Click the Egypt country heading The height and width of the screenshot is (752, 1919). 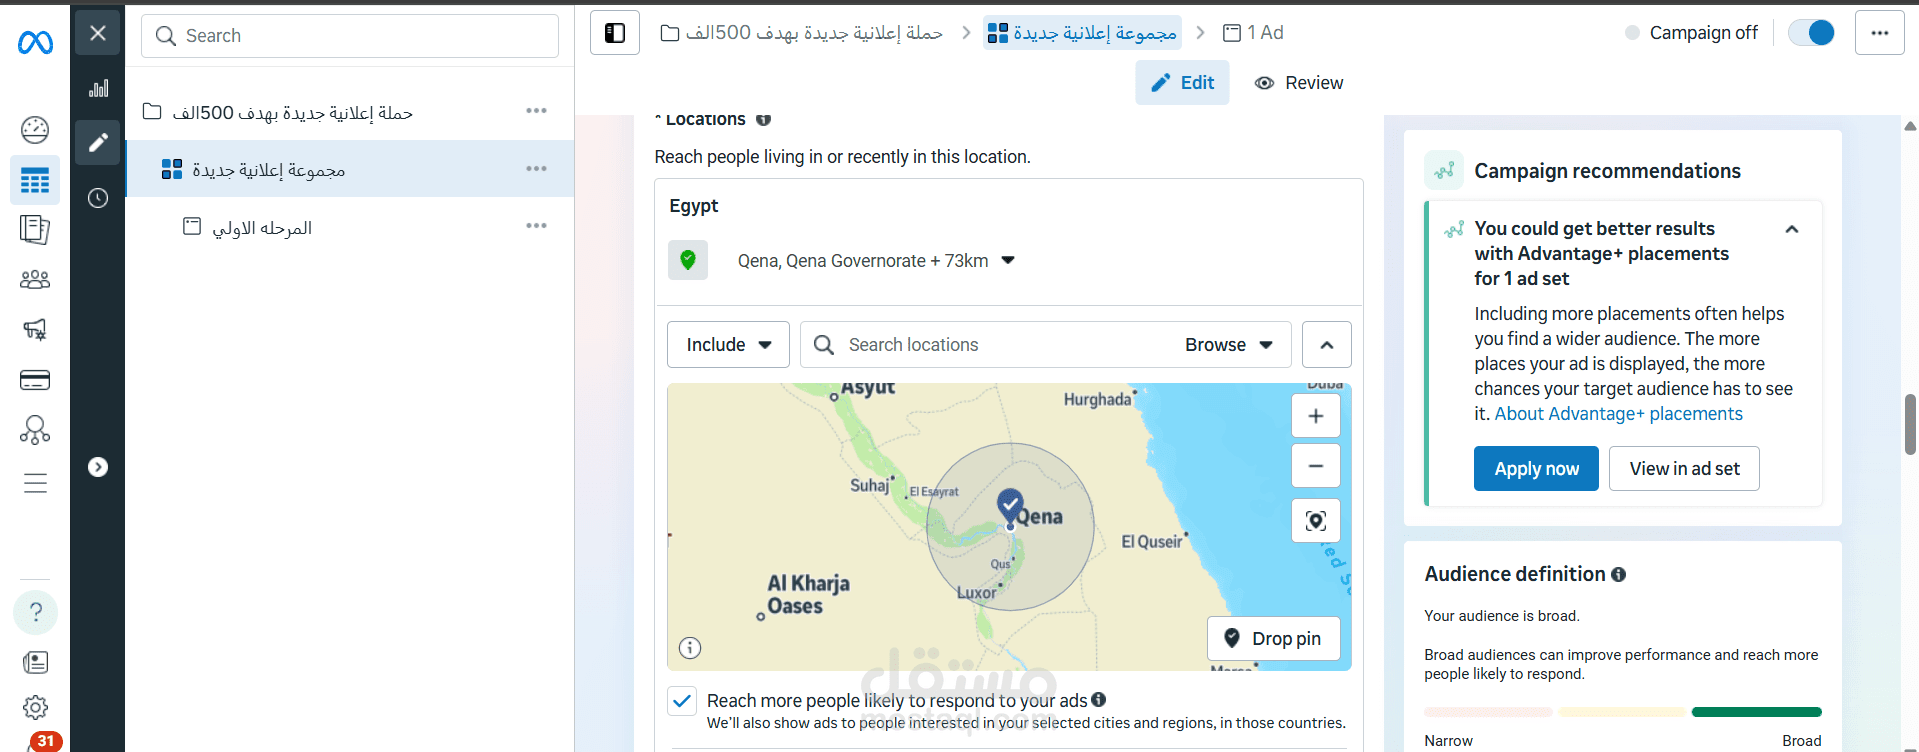coord(694,206)
